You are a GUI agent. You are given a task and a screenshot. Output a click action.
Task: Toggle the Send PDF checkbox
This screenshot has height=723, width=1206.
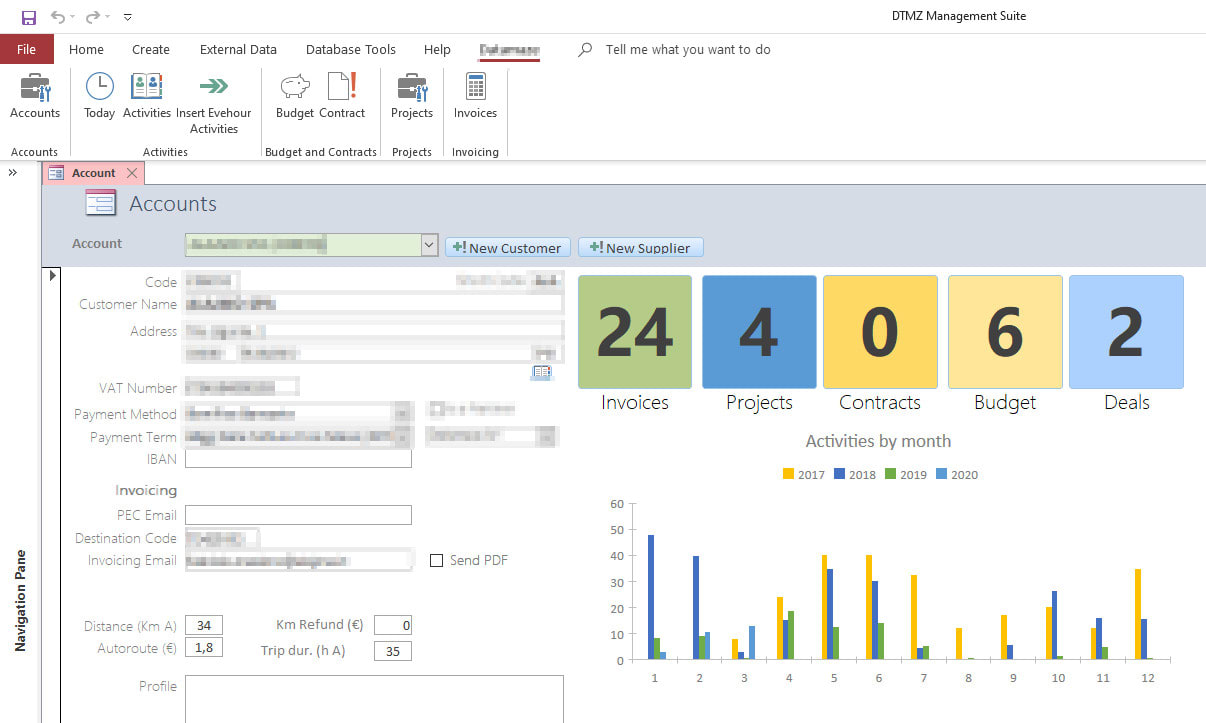[436, 561]
